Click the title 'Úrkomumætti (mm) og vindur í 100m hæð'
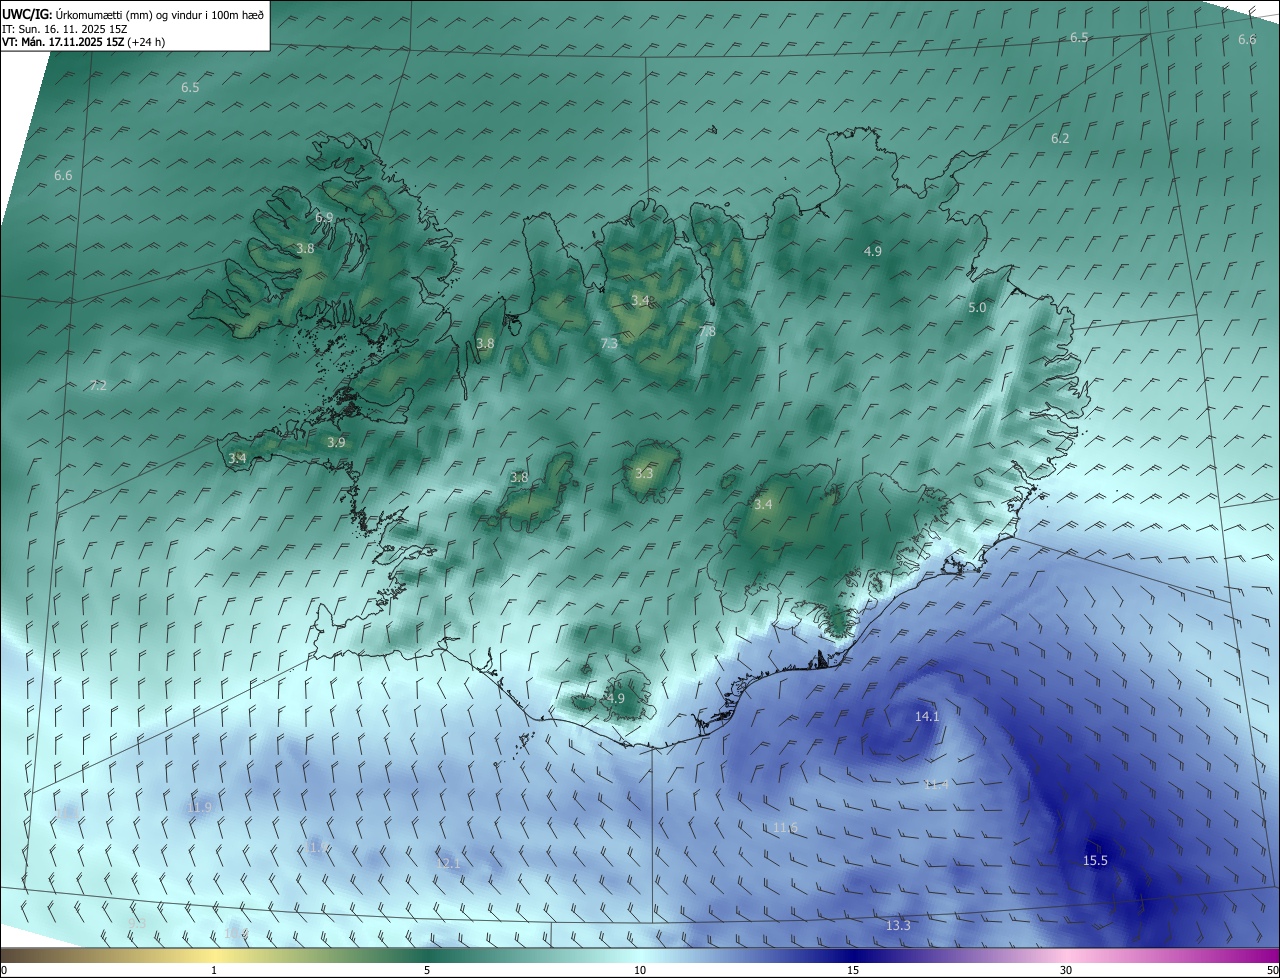Screen dimensions: 1280x978 pos(158,14)
